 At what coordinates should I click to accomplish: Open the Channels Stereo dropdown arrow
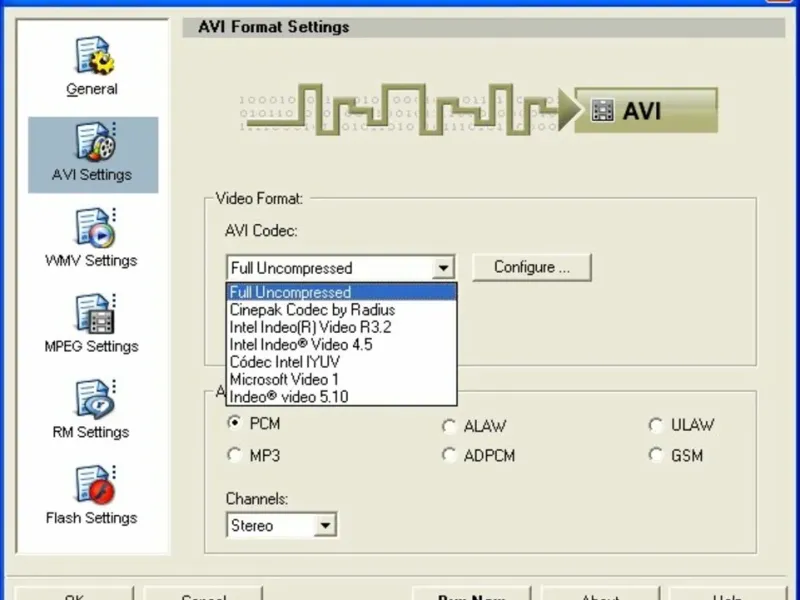325,525
